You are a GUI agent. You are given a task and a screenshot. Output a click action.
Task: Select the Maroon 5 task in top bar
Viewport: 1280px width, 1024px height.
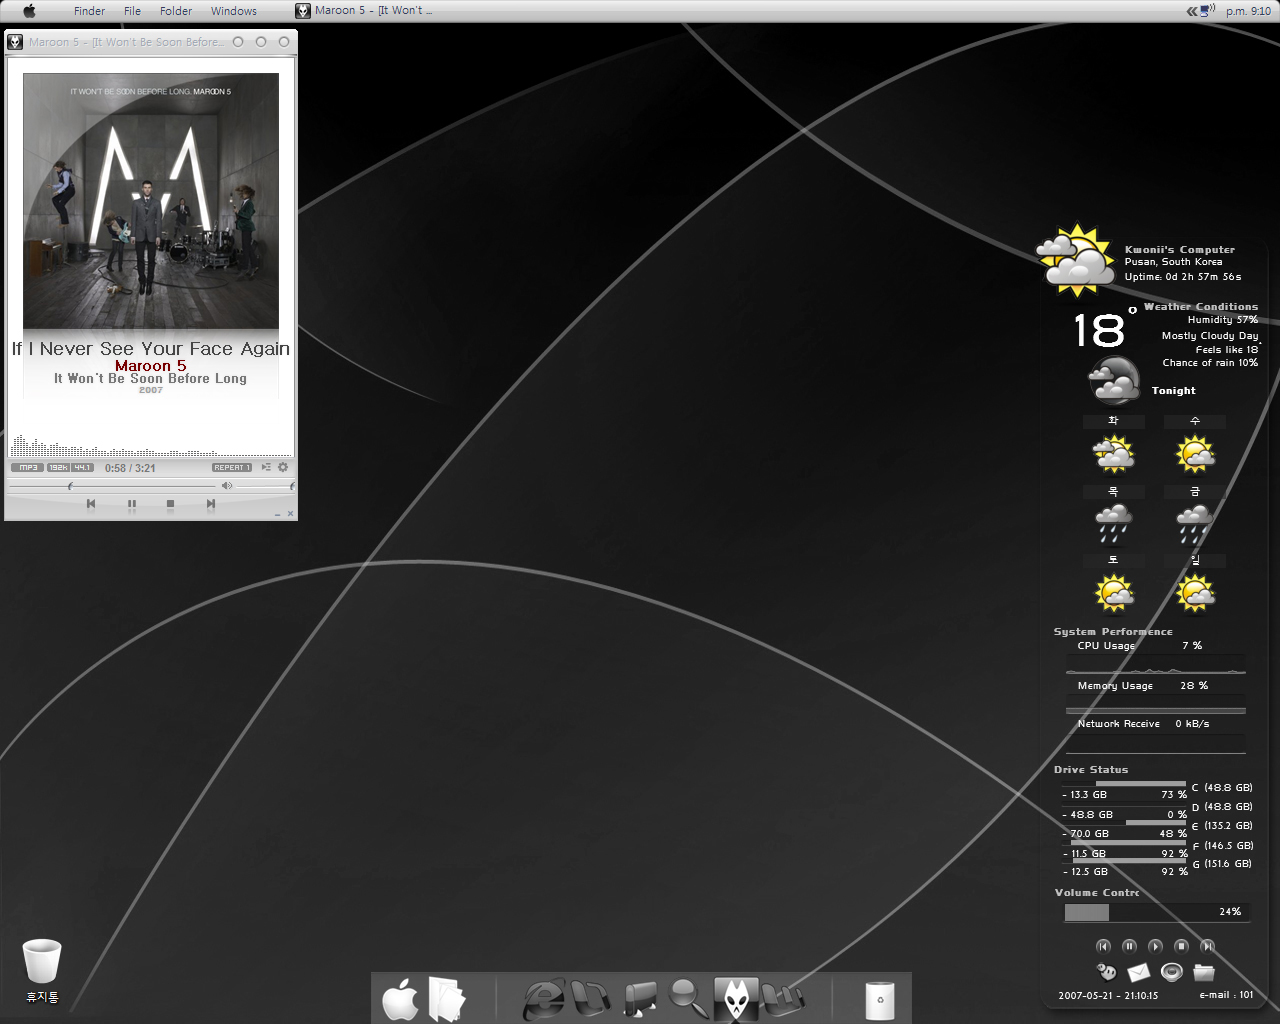(x=364, y=11)
